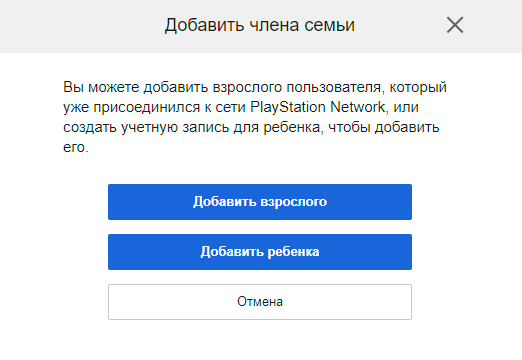This screenshot has height=360, width=522.
Task: Dismiss the Добавить члена семьи dialog
Action: tap(455, 25)
